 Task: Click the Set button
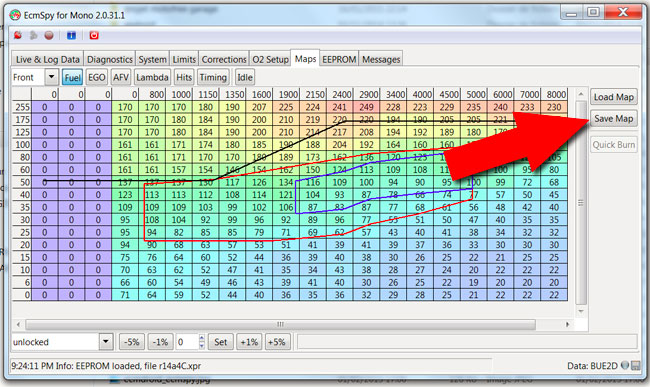(221, 342)
